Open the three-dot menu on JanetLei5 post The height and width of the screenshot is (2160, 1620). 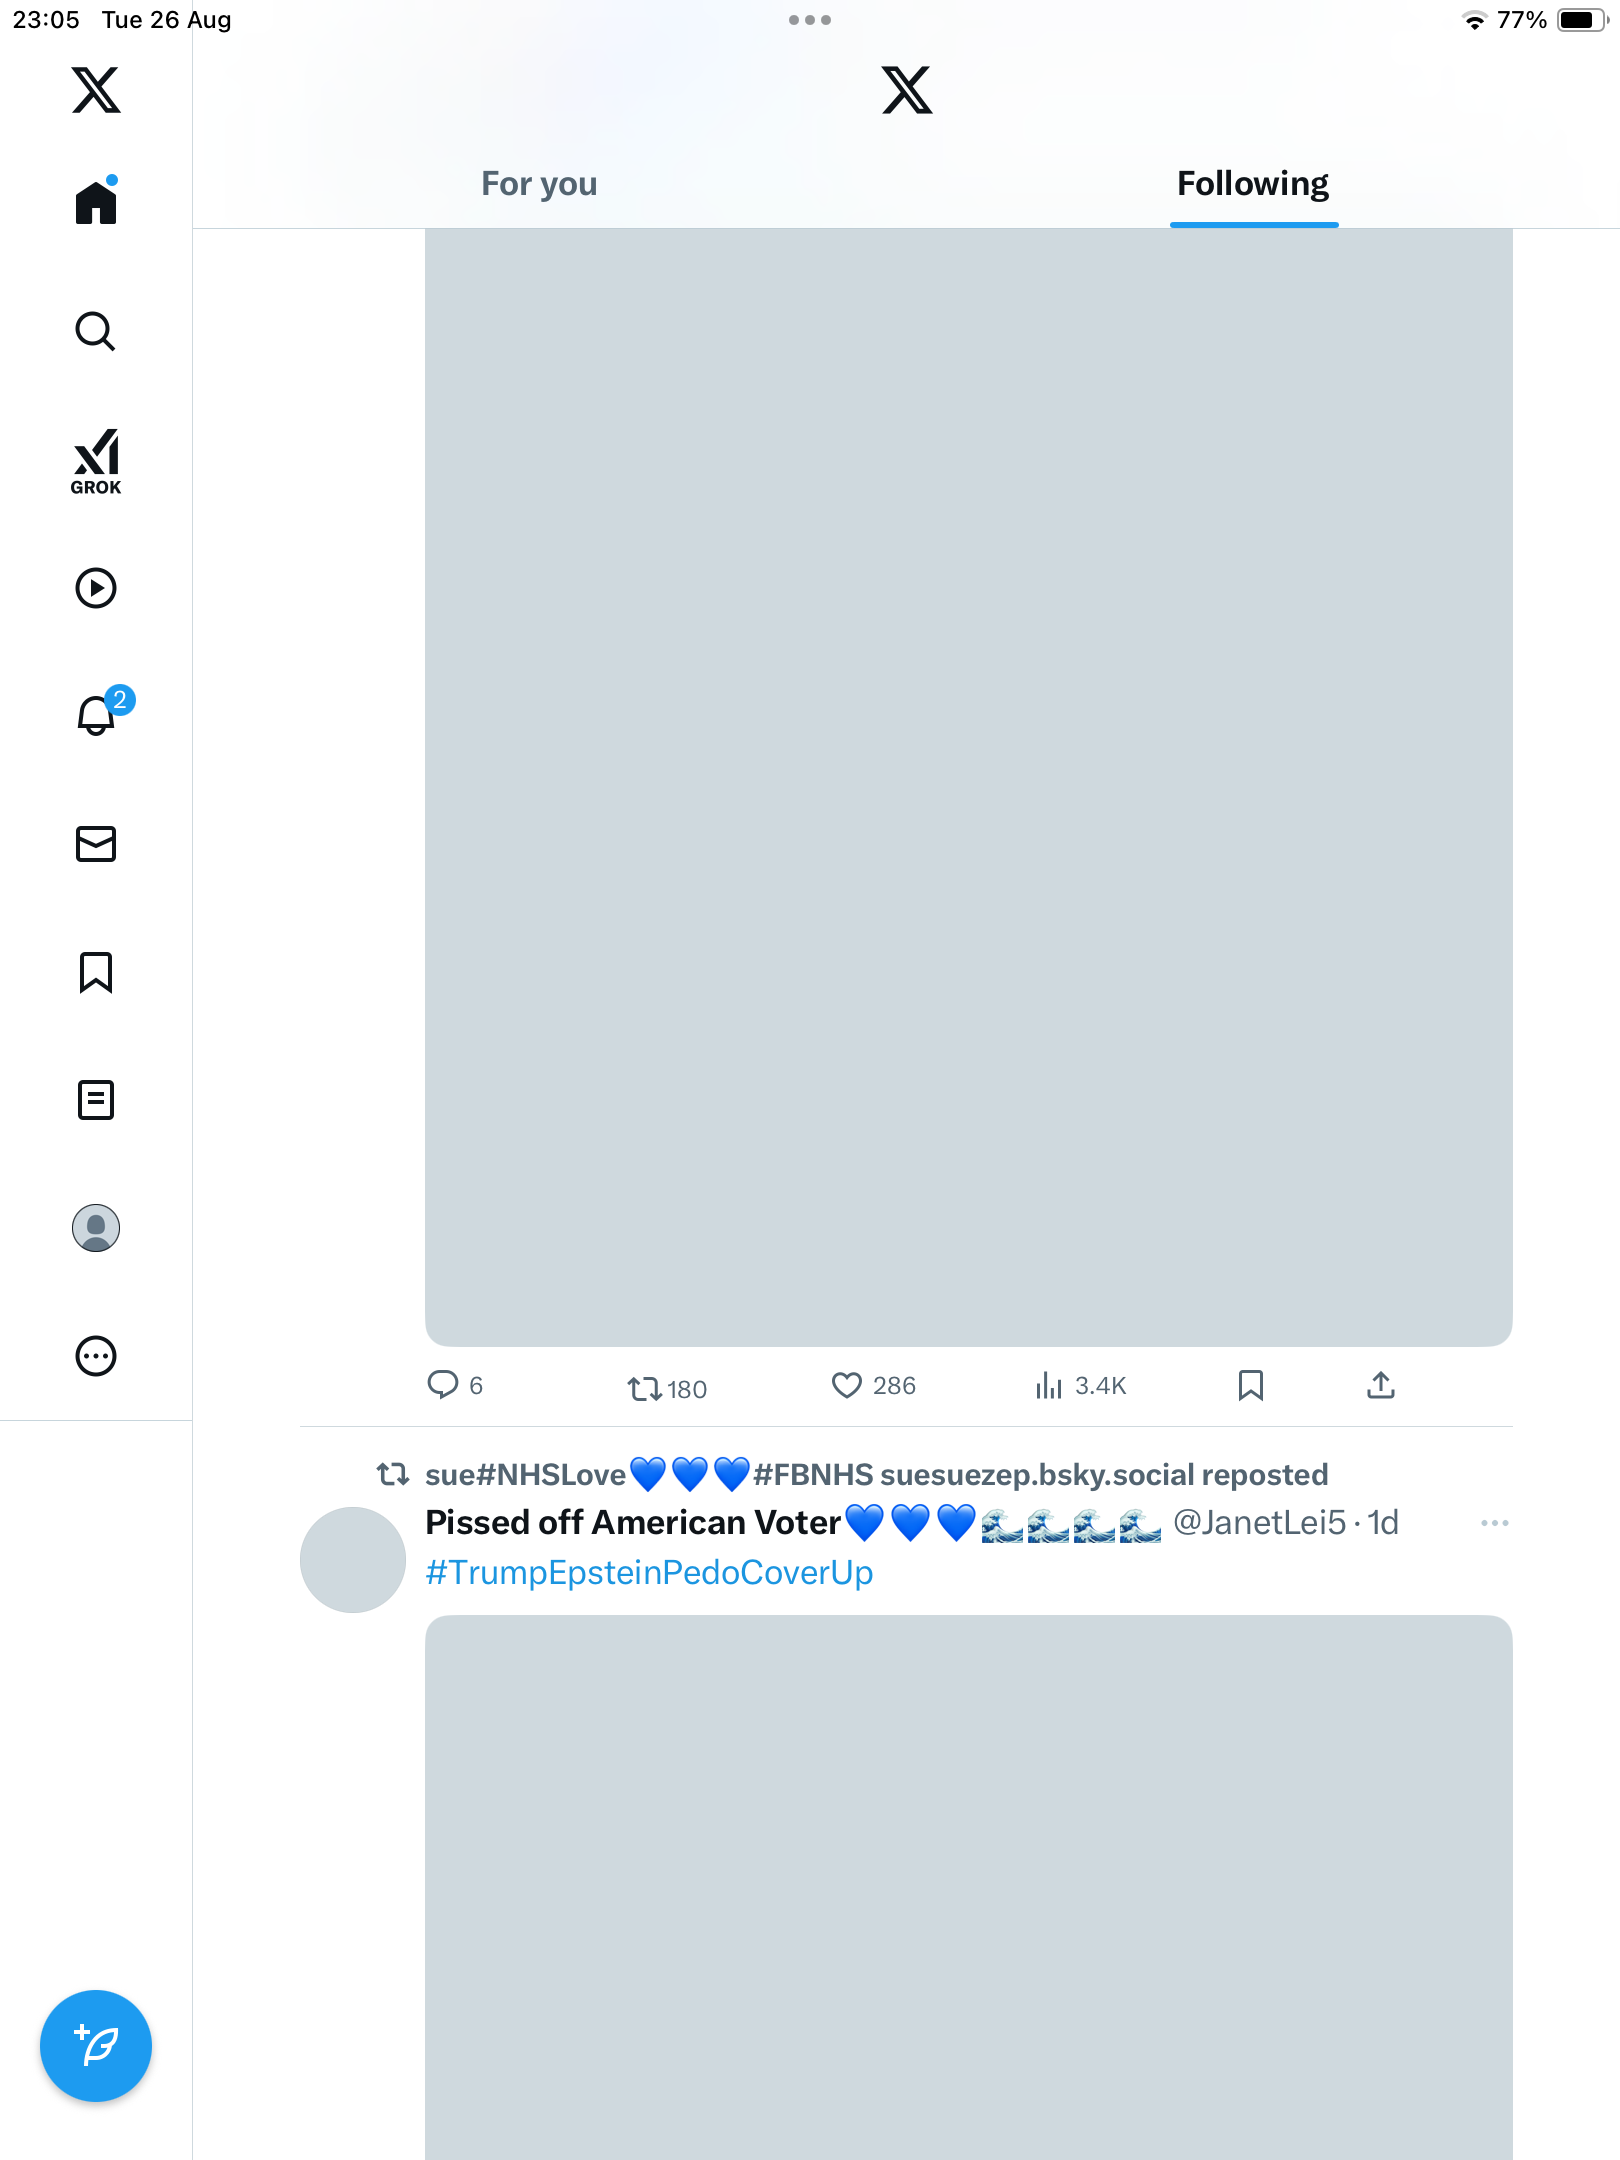coord(1494,1523)
